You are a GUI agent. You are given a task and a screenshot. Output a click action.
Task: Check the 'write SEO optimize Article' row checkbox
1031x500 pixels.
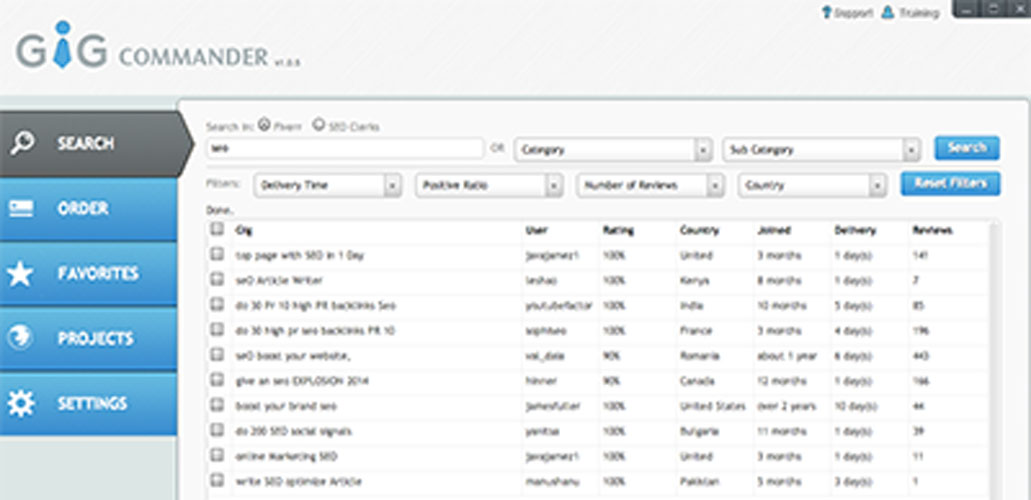pyautogui.click(x=217, y=480)
